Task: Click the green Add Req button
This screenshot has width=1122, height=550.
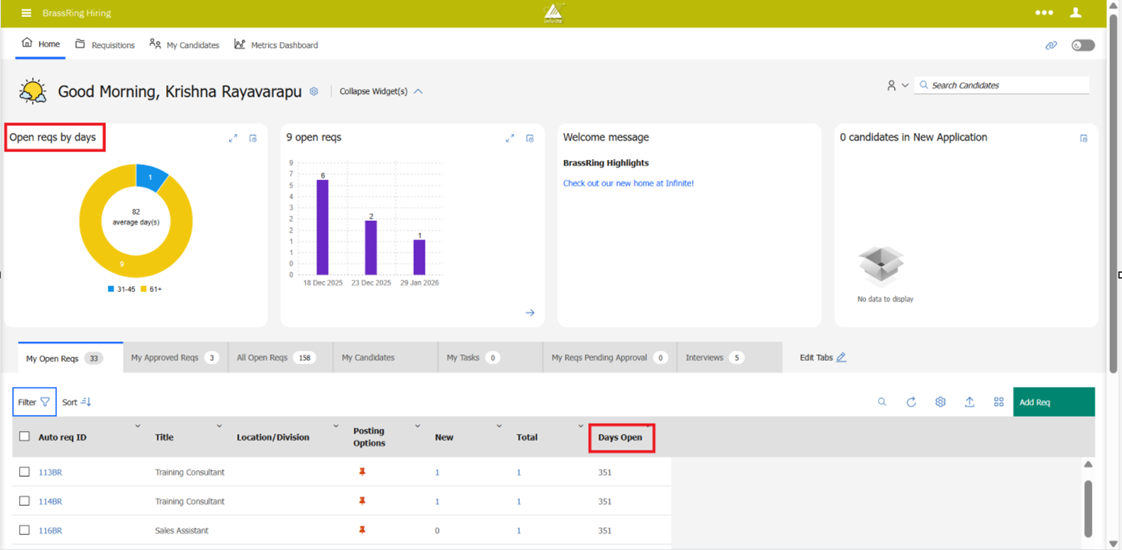Action: pyautogui.click(x=1053, y=402)
